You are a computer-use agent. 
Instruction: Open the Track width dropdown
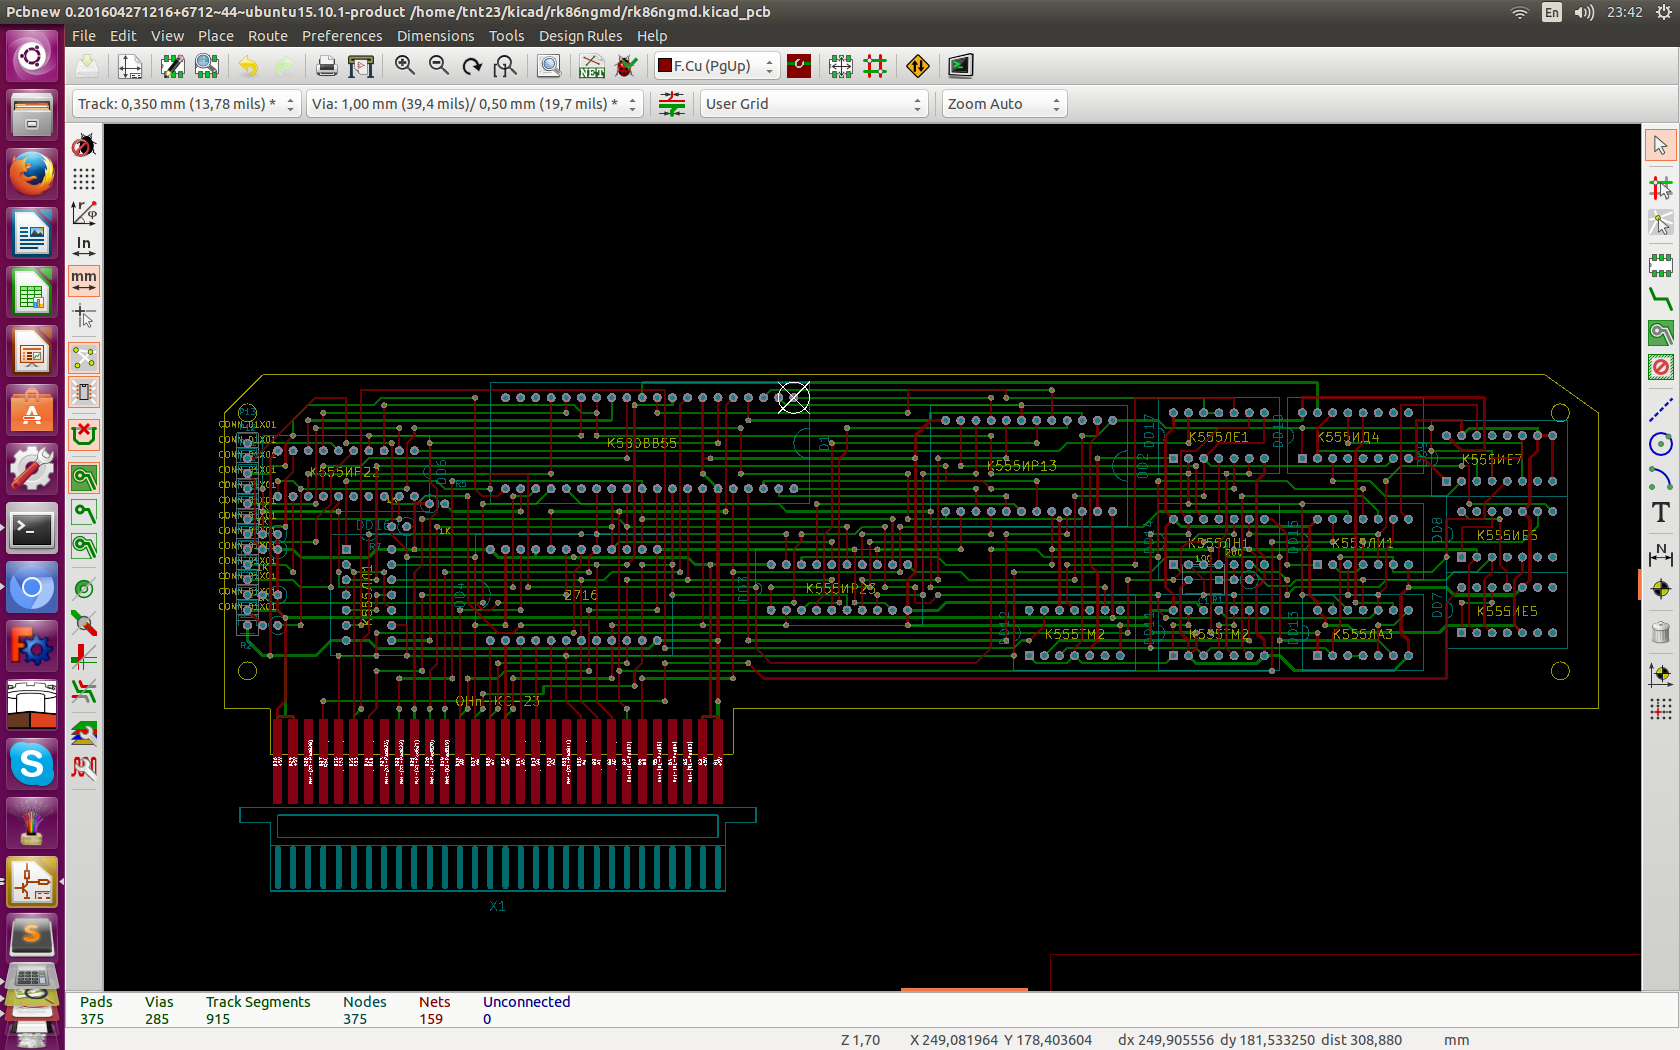[186, 104]
